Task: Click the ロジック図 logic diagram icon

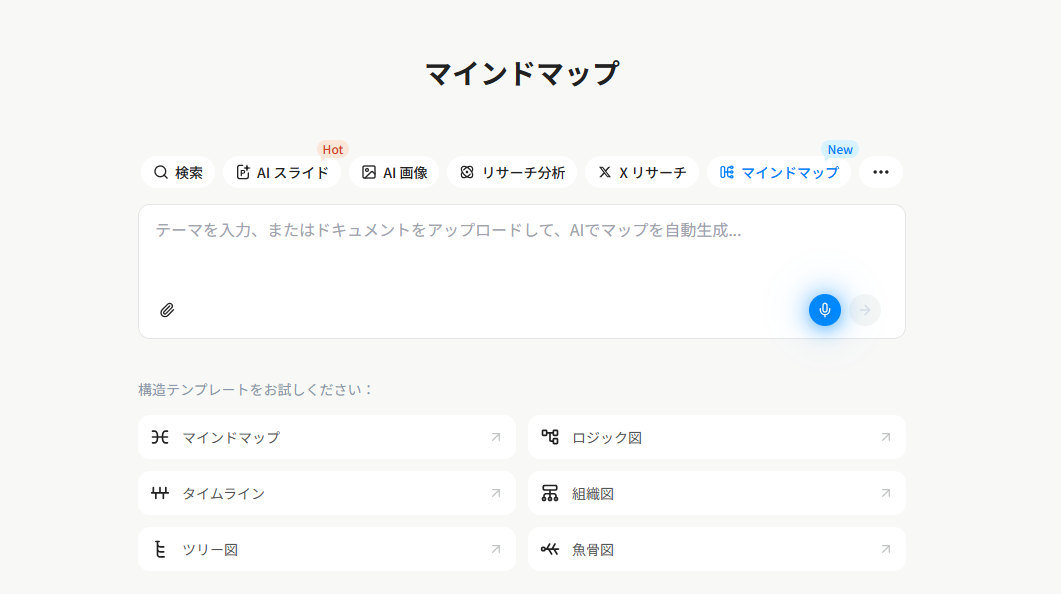Action: tap(551, 437)
